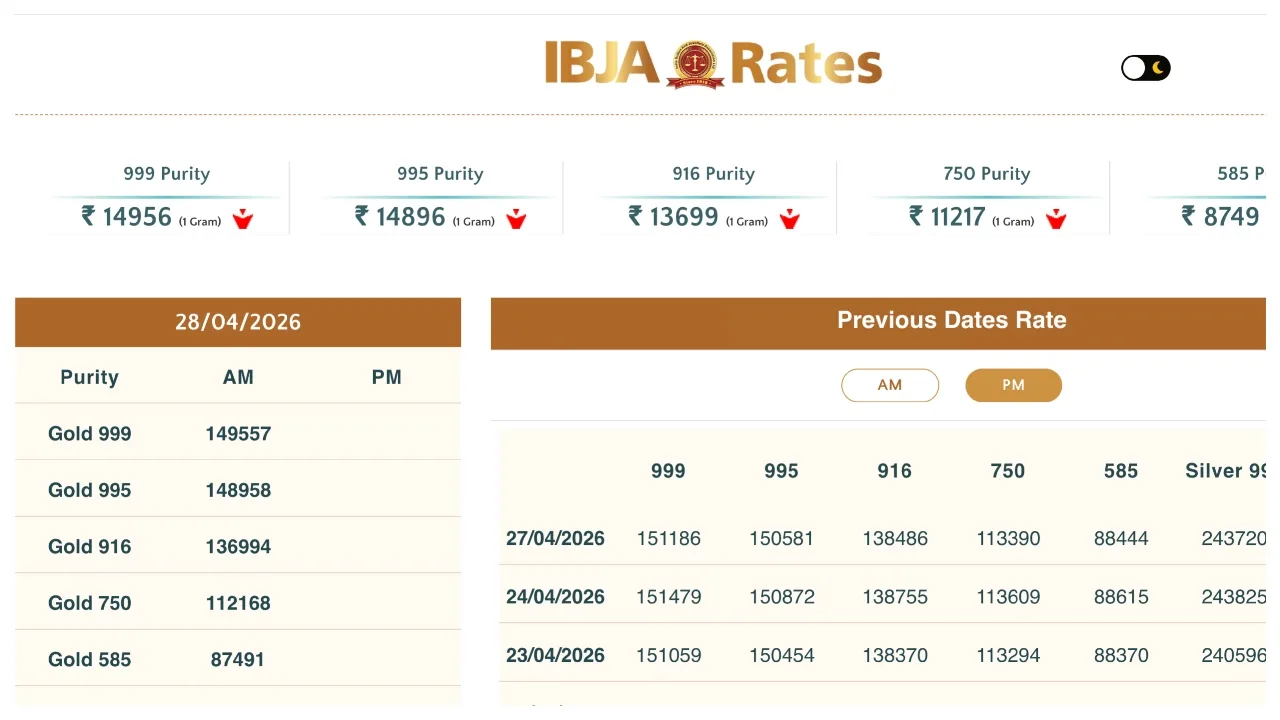Select the 916 Purity rate card
The height and width of the screenshot is (720, 1280).
click(713, 199)
